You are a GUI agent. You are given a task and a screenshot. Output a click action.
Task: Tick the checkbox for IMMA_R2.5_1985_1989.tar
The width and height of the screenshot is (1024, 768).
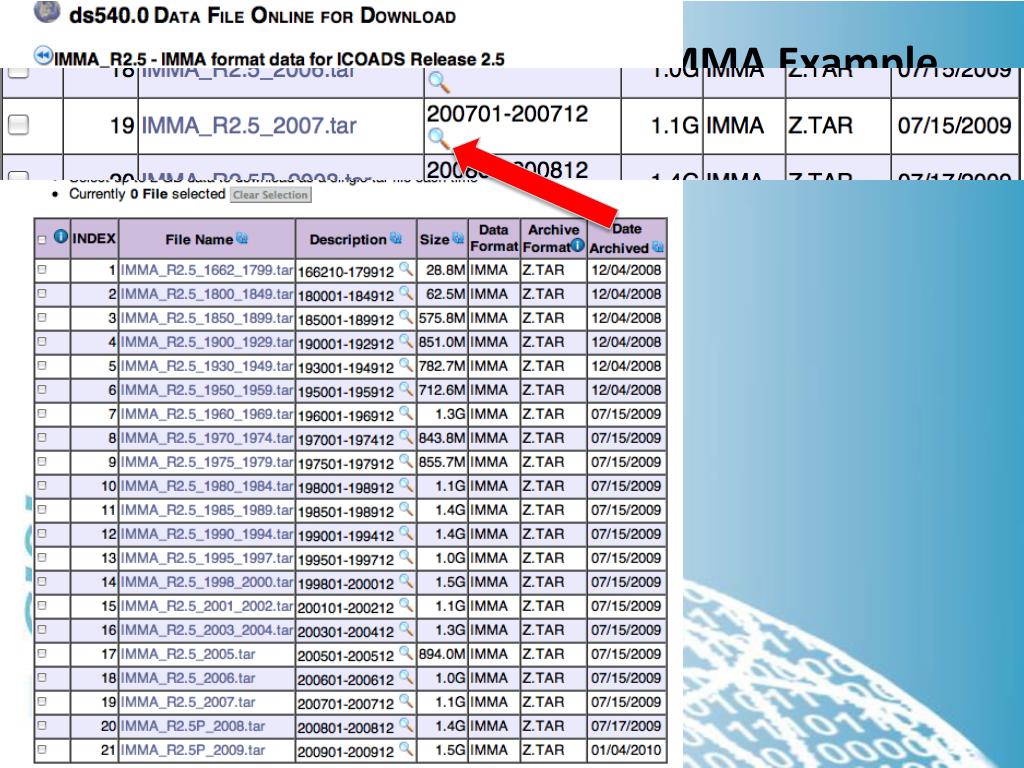42,509
